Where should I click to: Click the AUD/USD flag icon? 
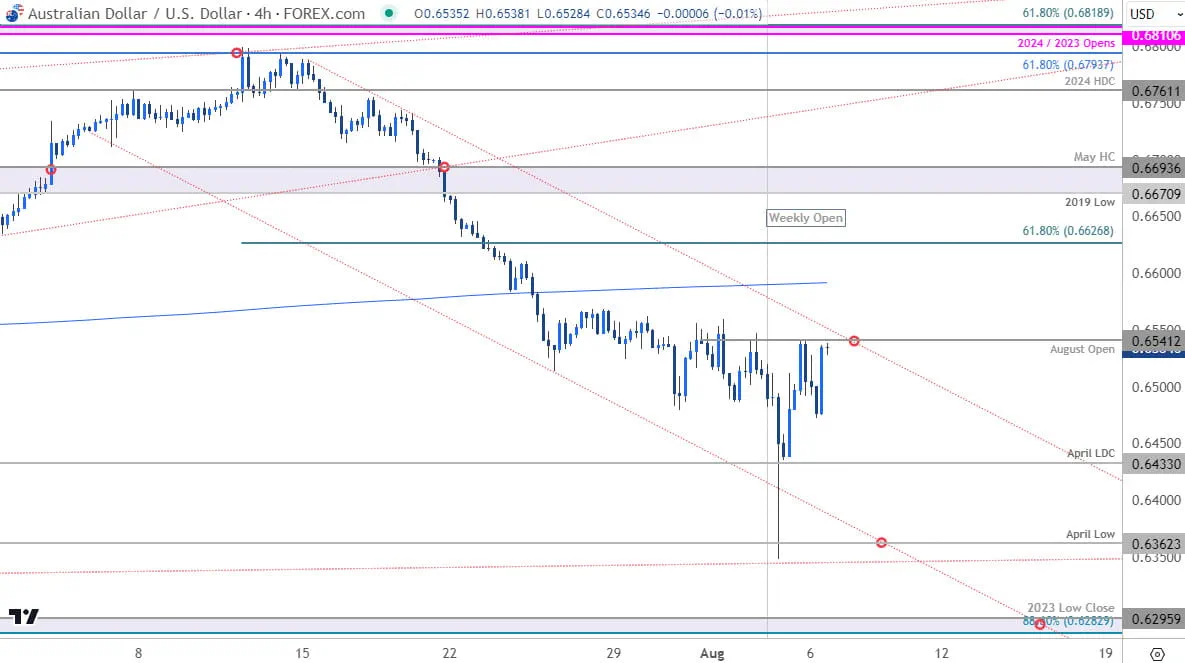tap(14, 14)
